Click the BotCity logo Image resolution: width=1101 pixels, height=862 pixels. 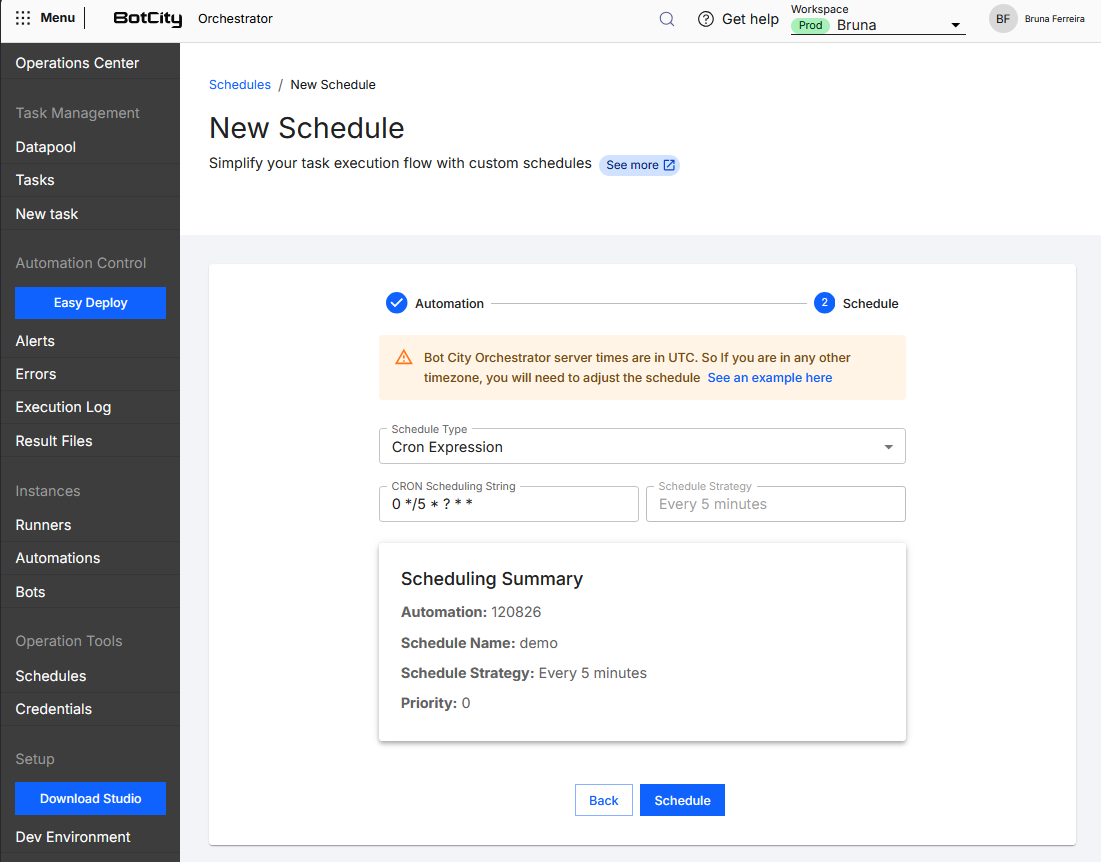tap(147, 18)
